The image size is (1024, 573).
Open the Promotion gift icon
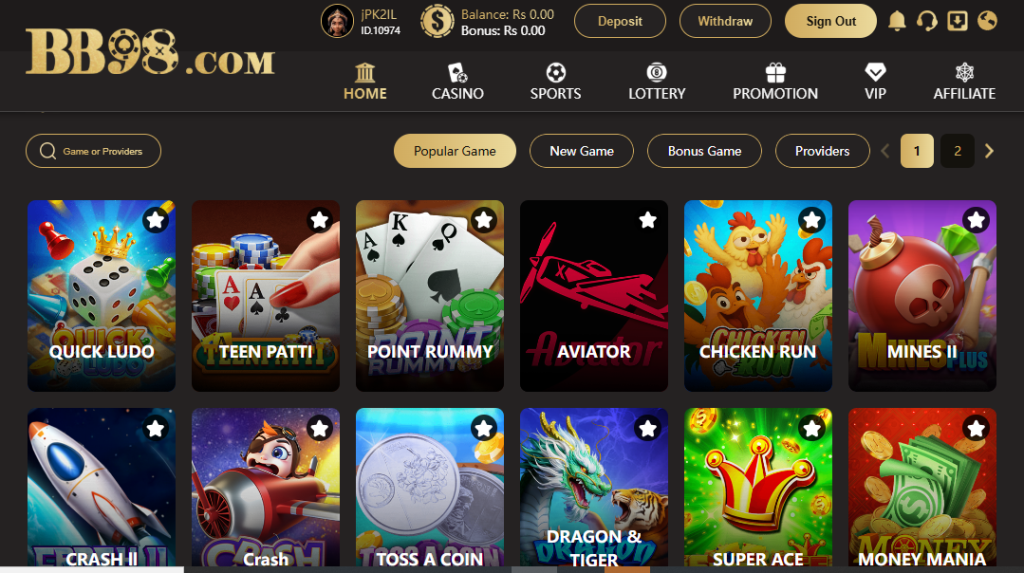775,73
